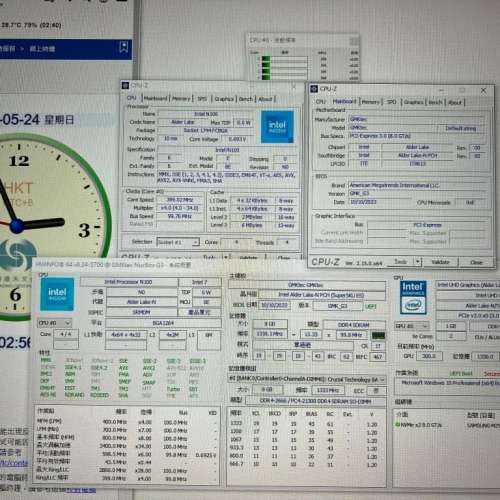Open the Tools dropdown arrow in left CPU-Z window
This screenshot has height=500, width=500.
tap(226, 257)
